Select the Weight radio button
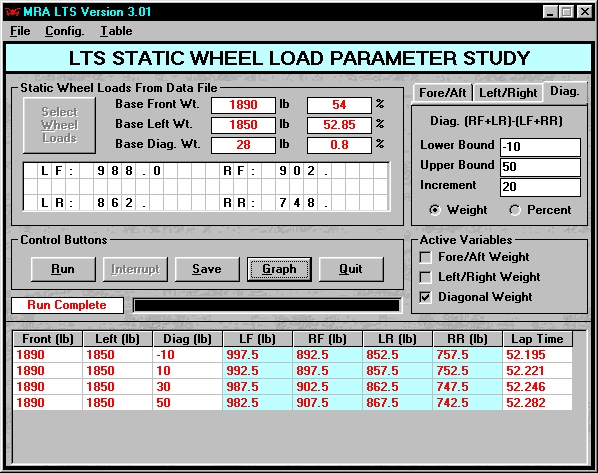The image size is (598, 473). click(434, 210)
